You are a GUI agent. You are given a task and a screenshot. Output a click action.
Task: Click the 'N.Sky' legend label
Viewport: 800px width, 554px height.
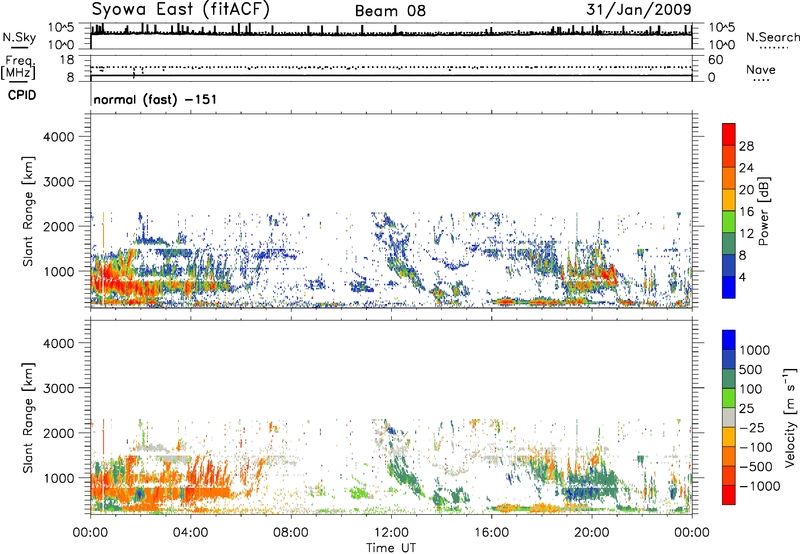[19, 37]
